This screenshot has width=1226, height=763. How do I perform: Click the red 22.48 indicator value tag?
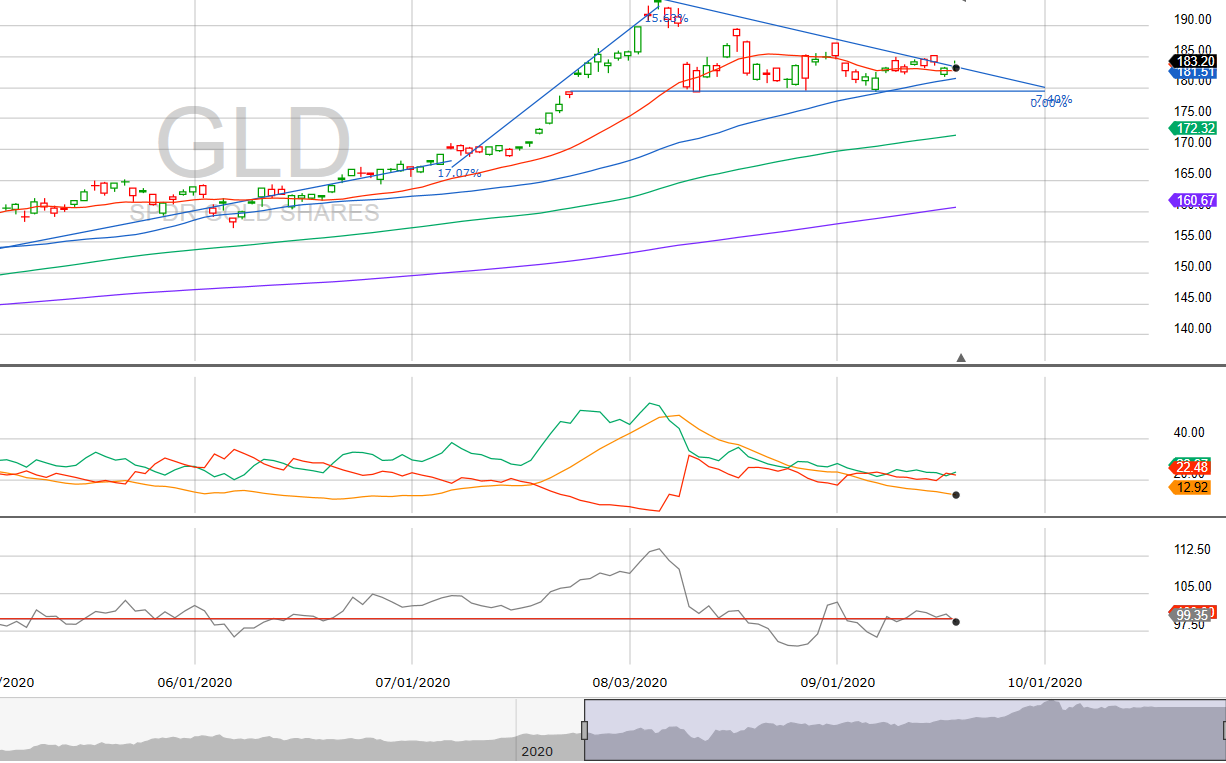tap(1192, 468)
